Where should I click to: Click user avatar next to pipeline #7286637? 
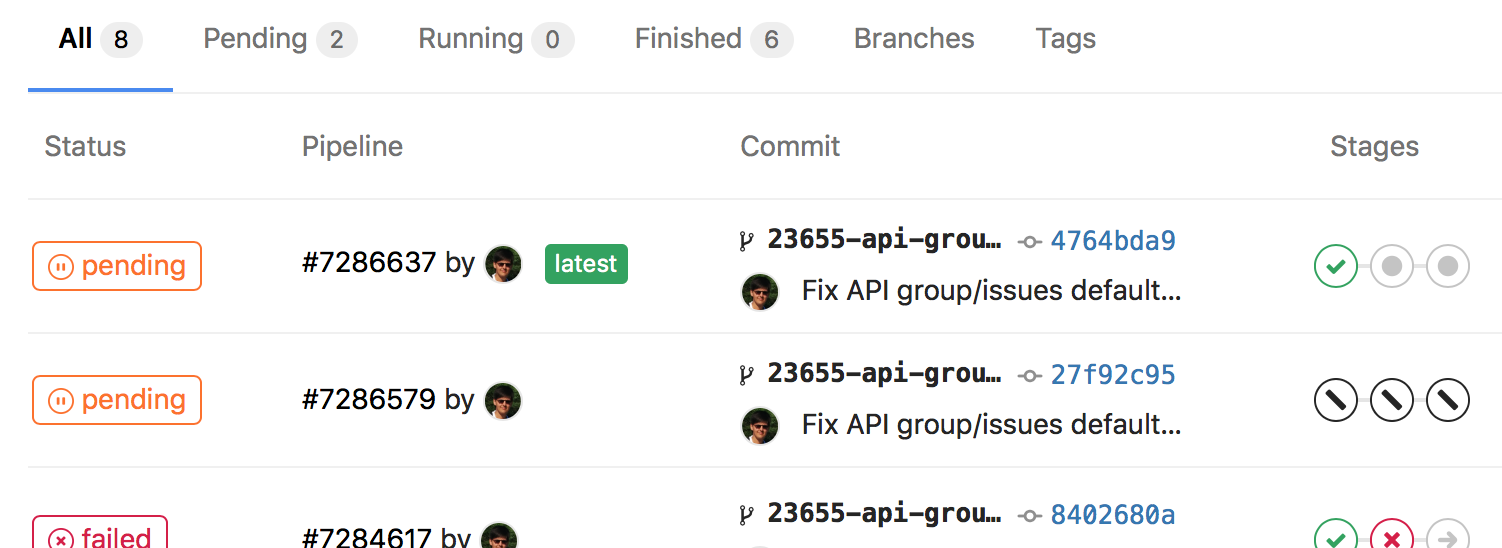[503, 264]
